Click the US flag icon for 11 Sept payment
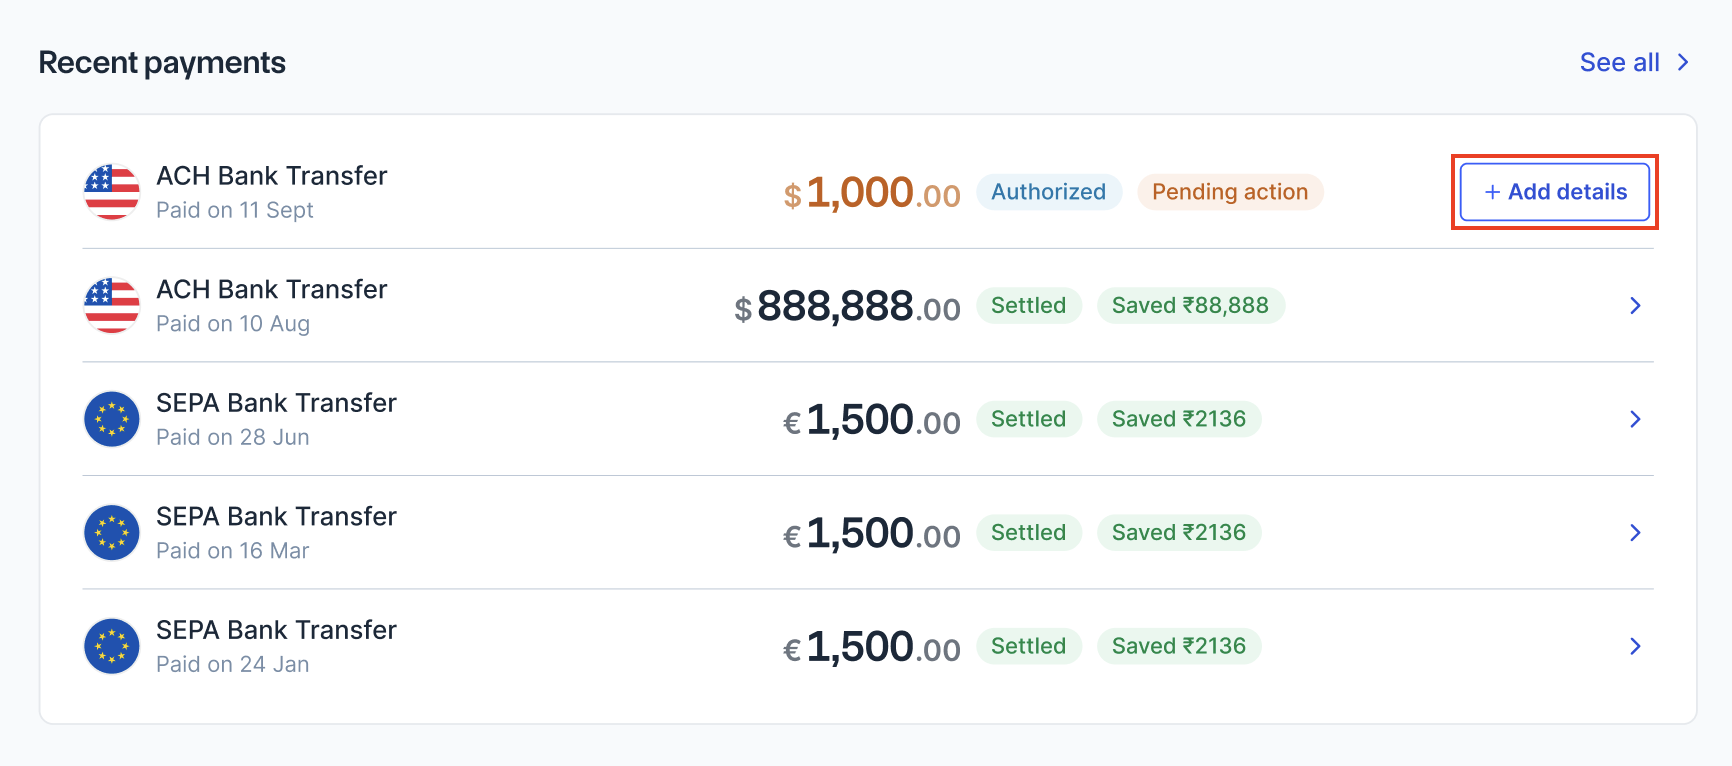 [111, 191]
